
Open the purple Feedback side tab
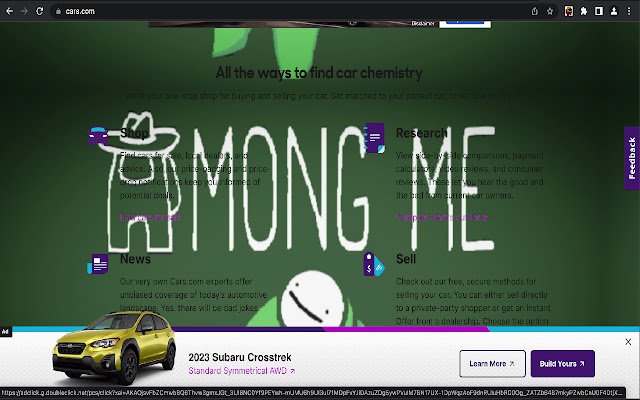point(632,158)
